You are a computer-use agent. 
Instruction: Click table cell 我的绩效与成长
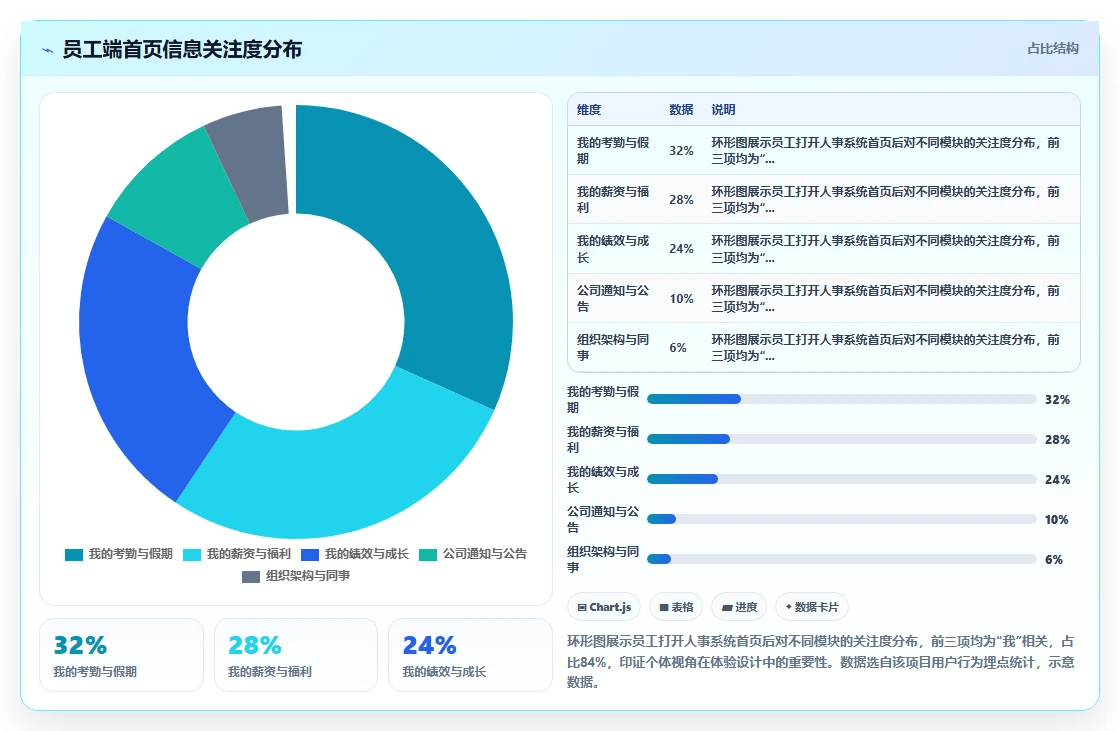click(x=614, y=249)
